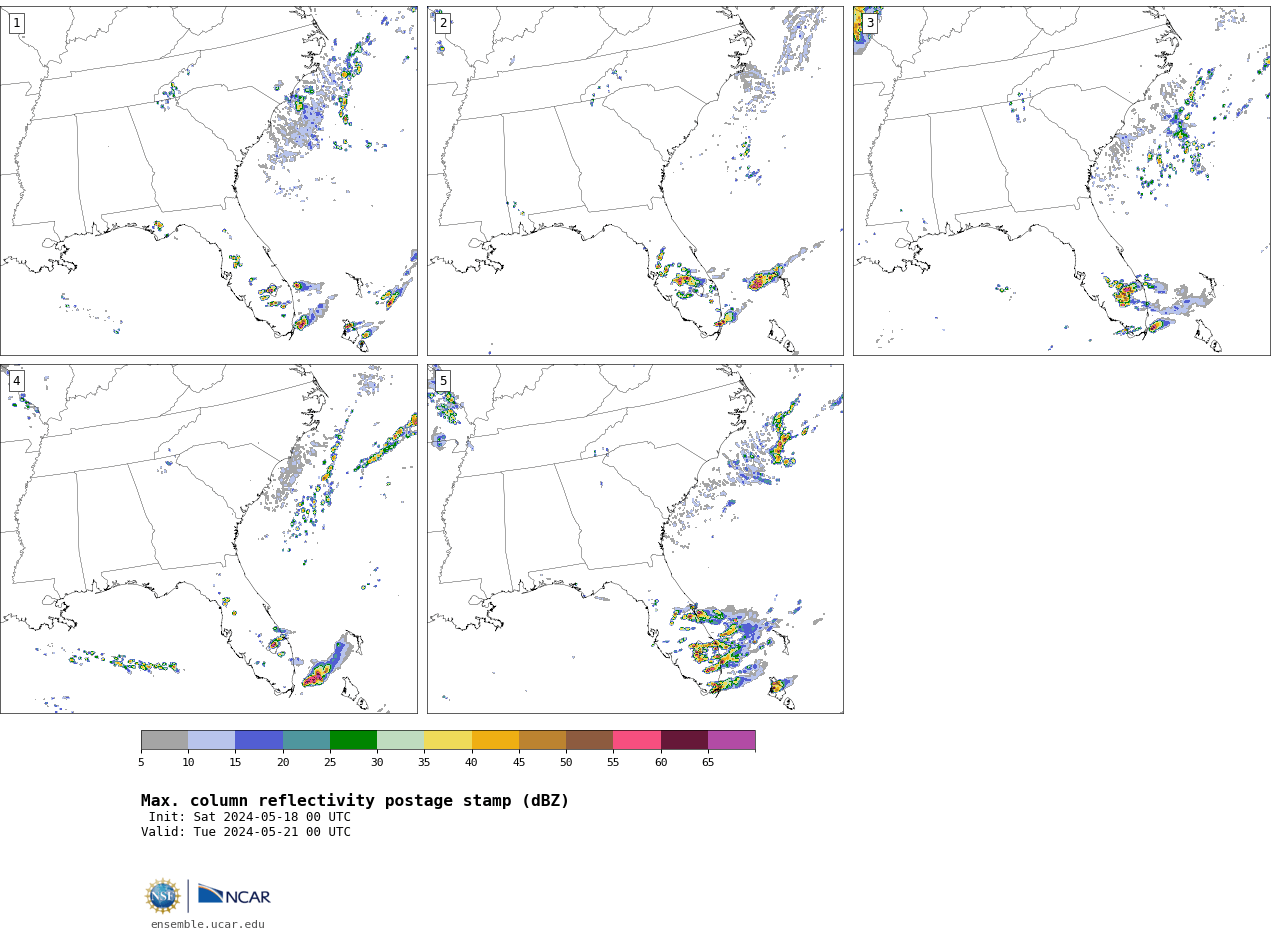Viewport: 1280px width, 936px height.
Task: Click the NCAR logo
Action: pyautogui.click(x=234, y=895)
